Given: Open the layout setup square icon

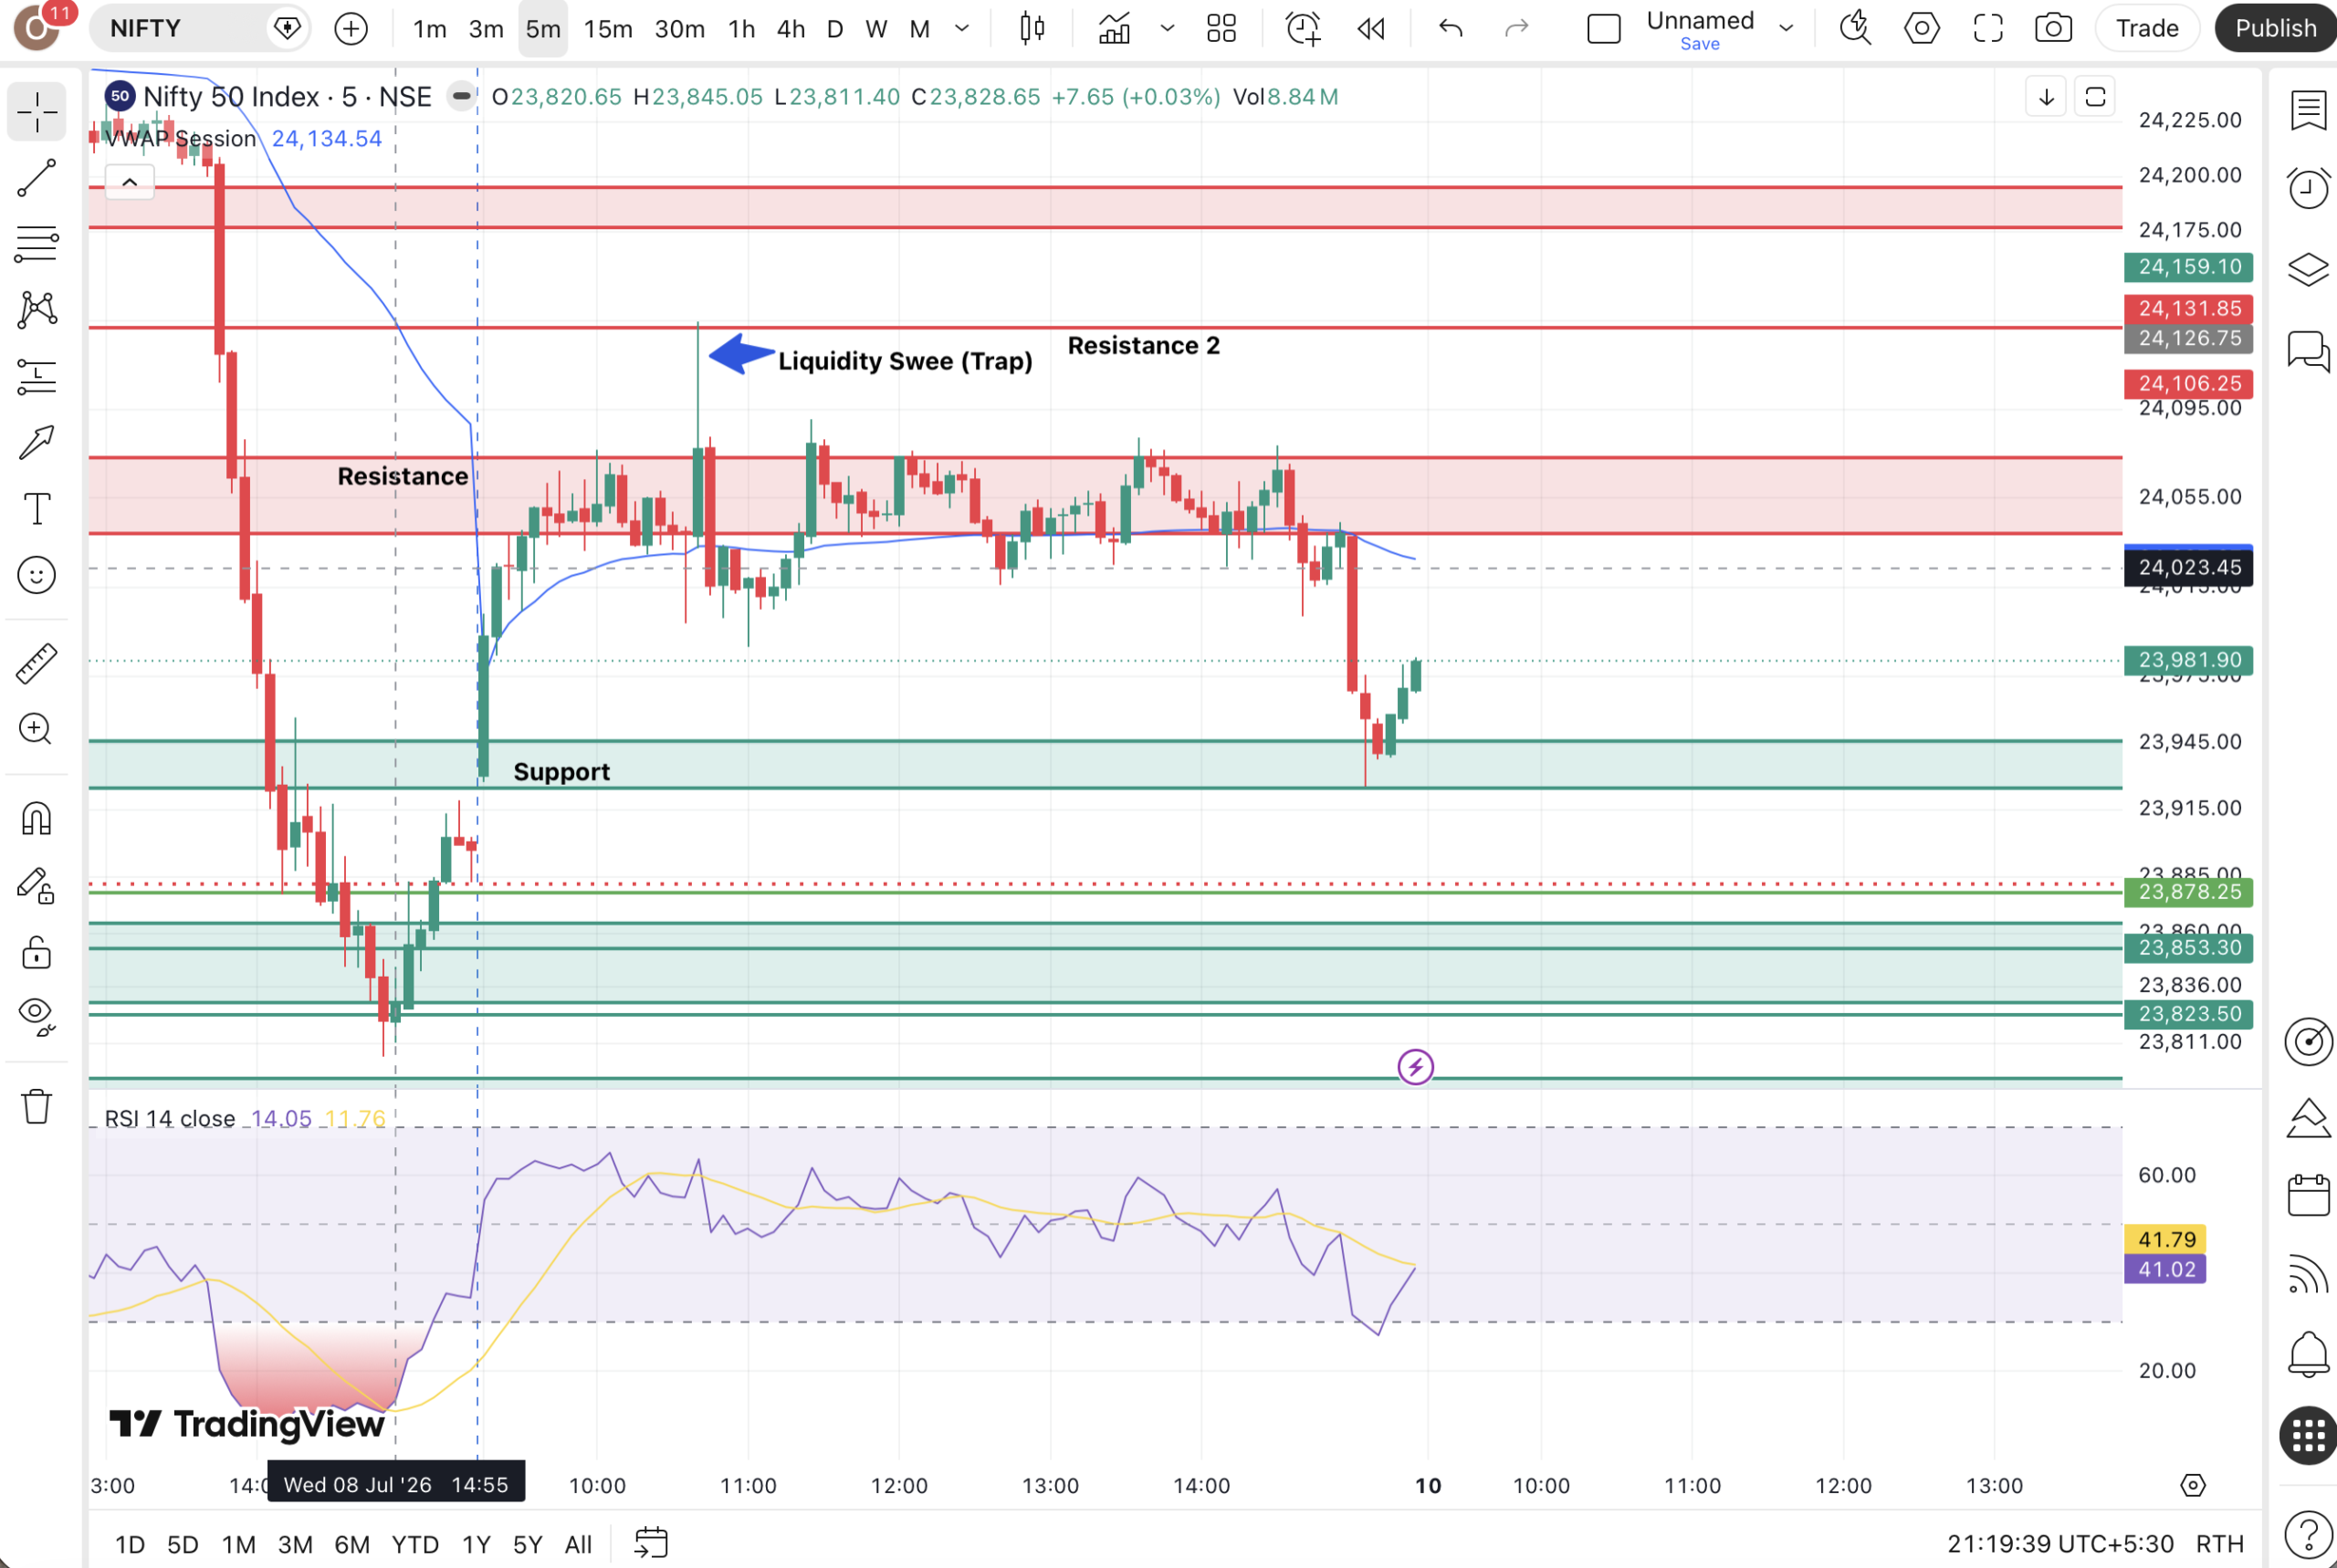Looking at the screenshot, I should click(x=1603, y=28).
